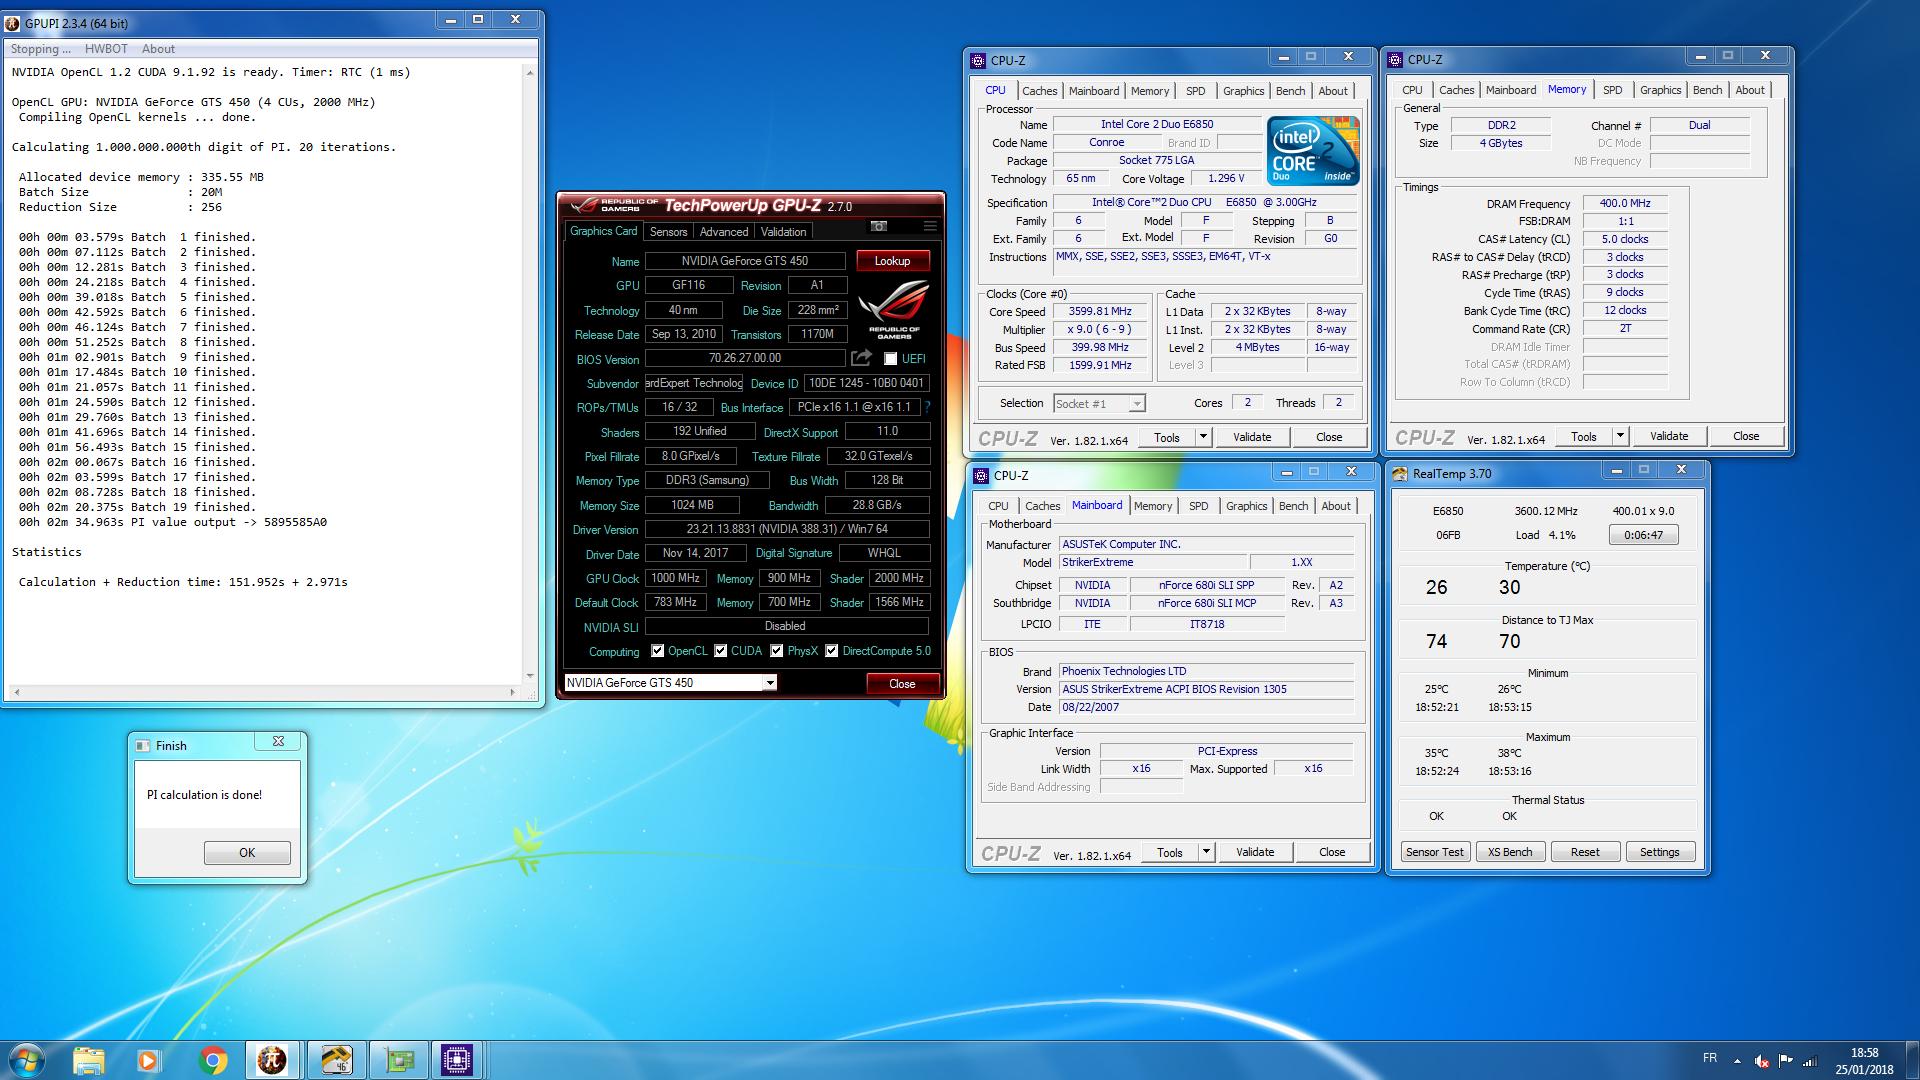Click the CPU-Z Mainboard window title icon
The image size is (1920, 1080).
pyautogui.click(x=981, y=476)
